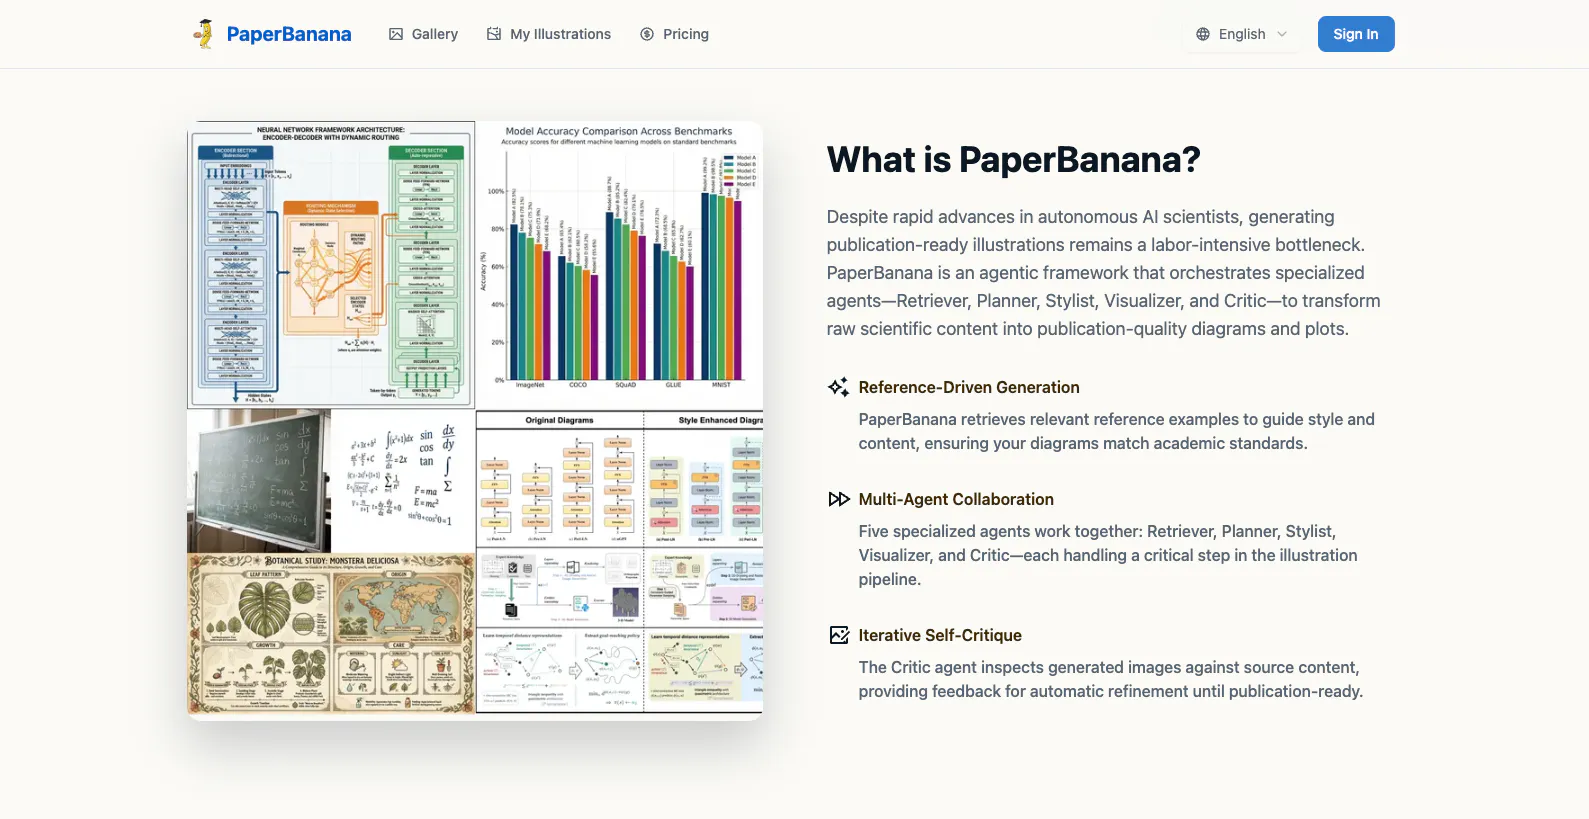Open the Pricing page
The height and width of the screenshot is (819, 1589).
[x=674, y=34]
